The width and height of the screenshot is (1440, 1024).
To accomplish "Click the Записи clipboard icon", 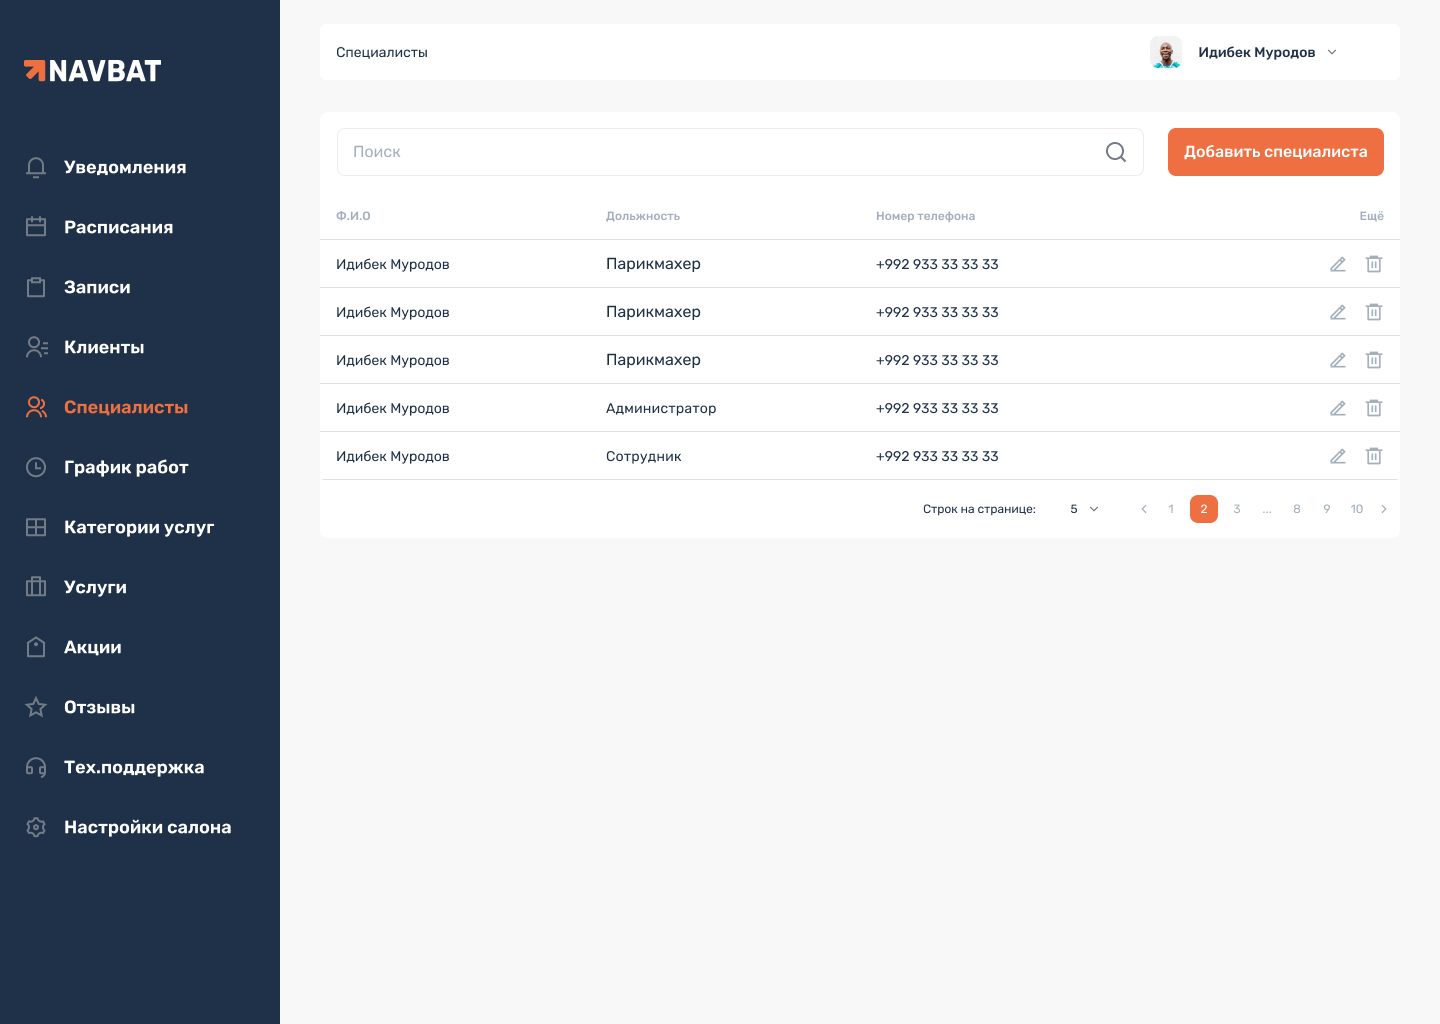I will [x=36, y=287].
